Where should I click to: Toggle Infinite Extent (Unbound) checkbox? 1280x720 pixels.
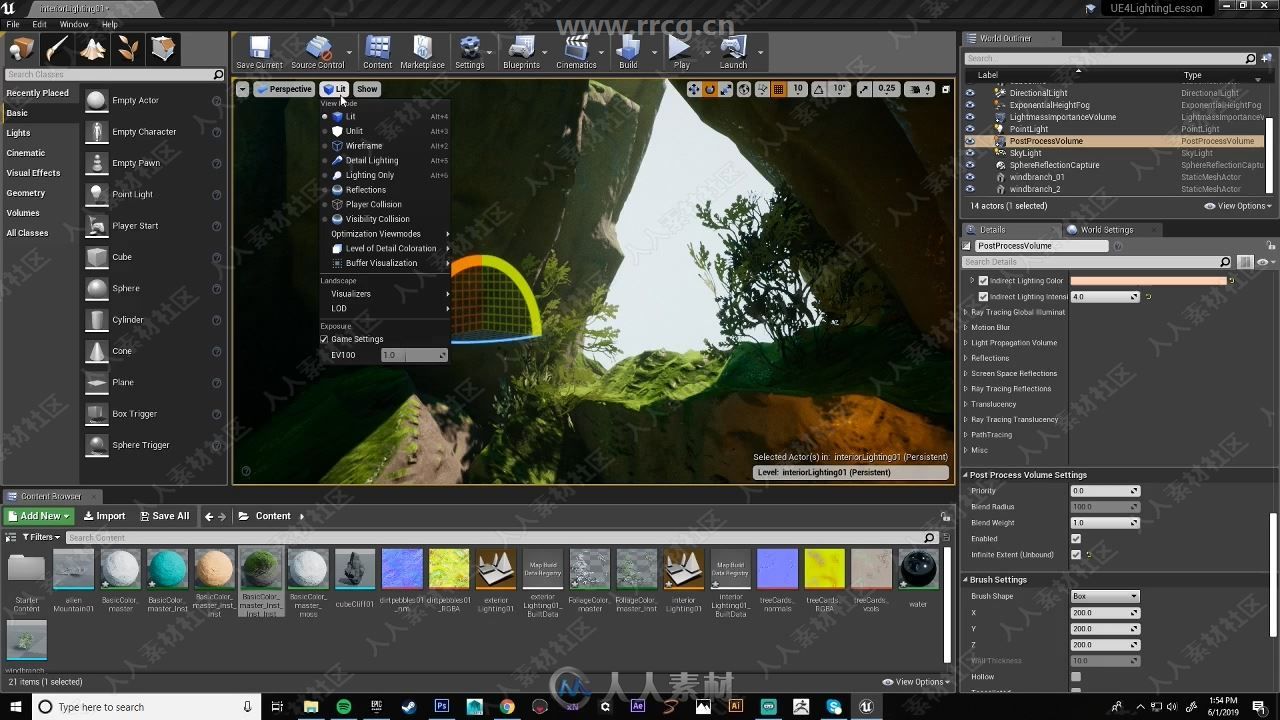click(1076, 555)
